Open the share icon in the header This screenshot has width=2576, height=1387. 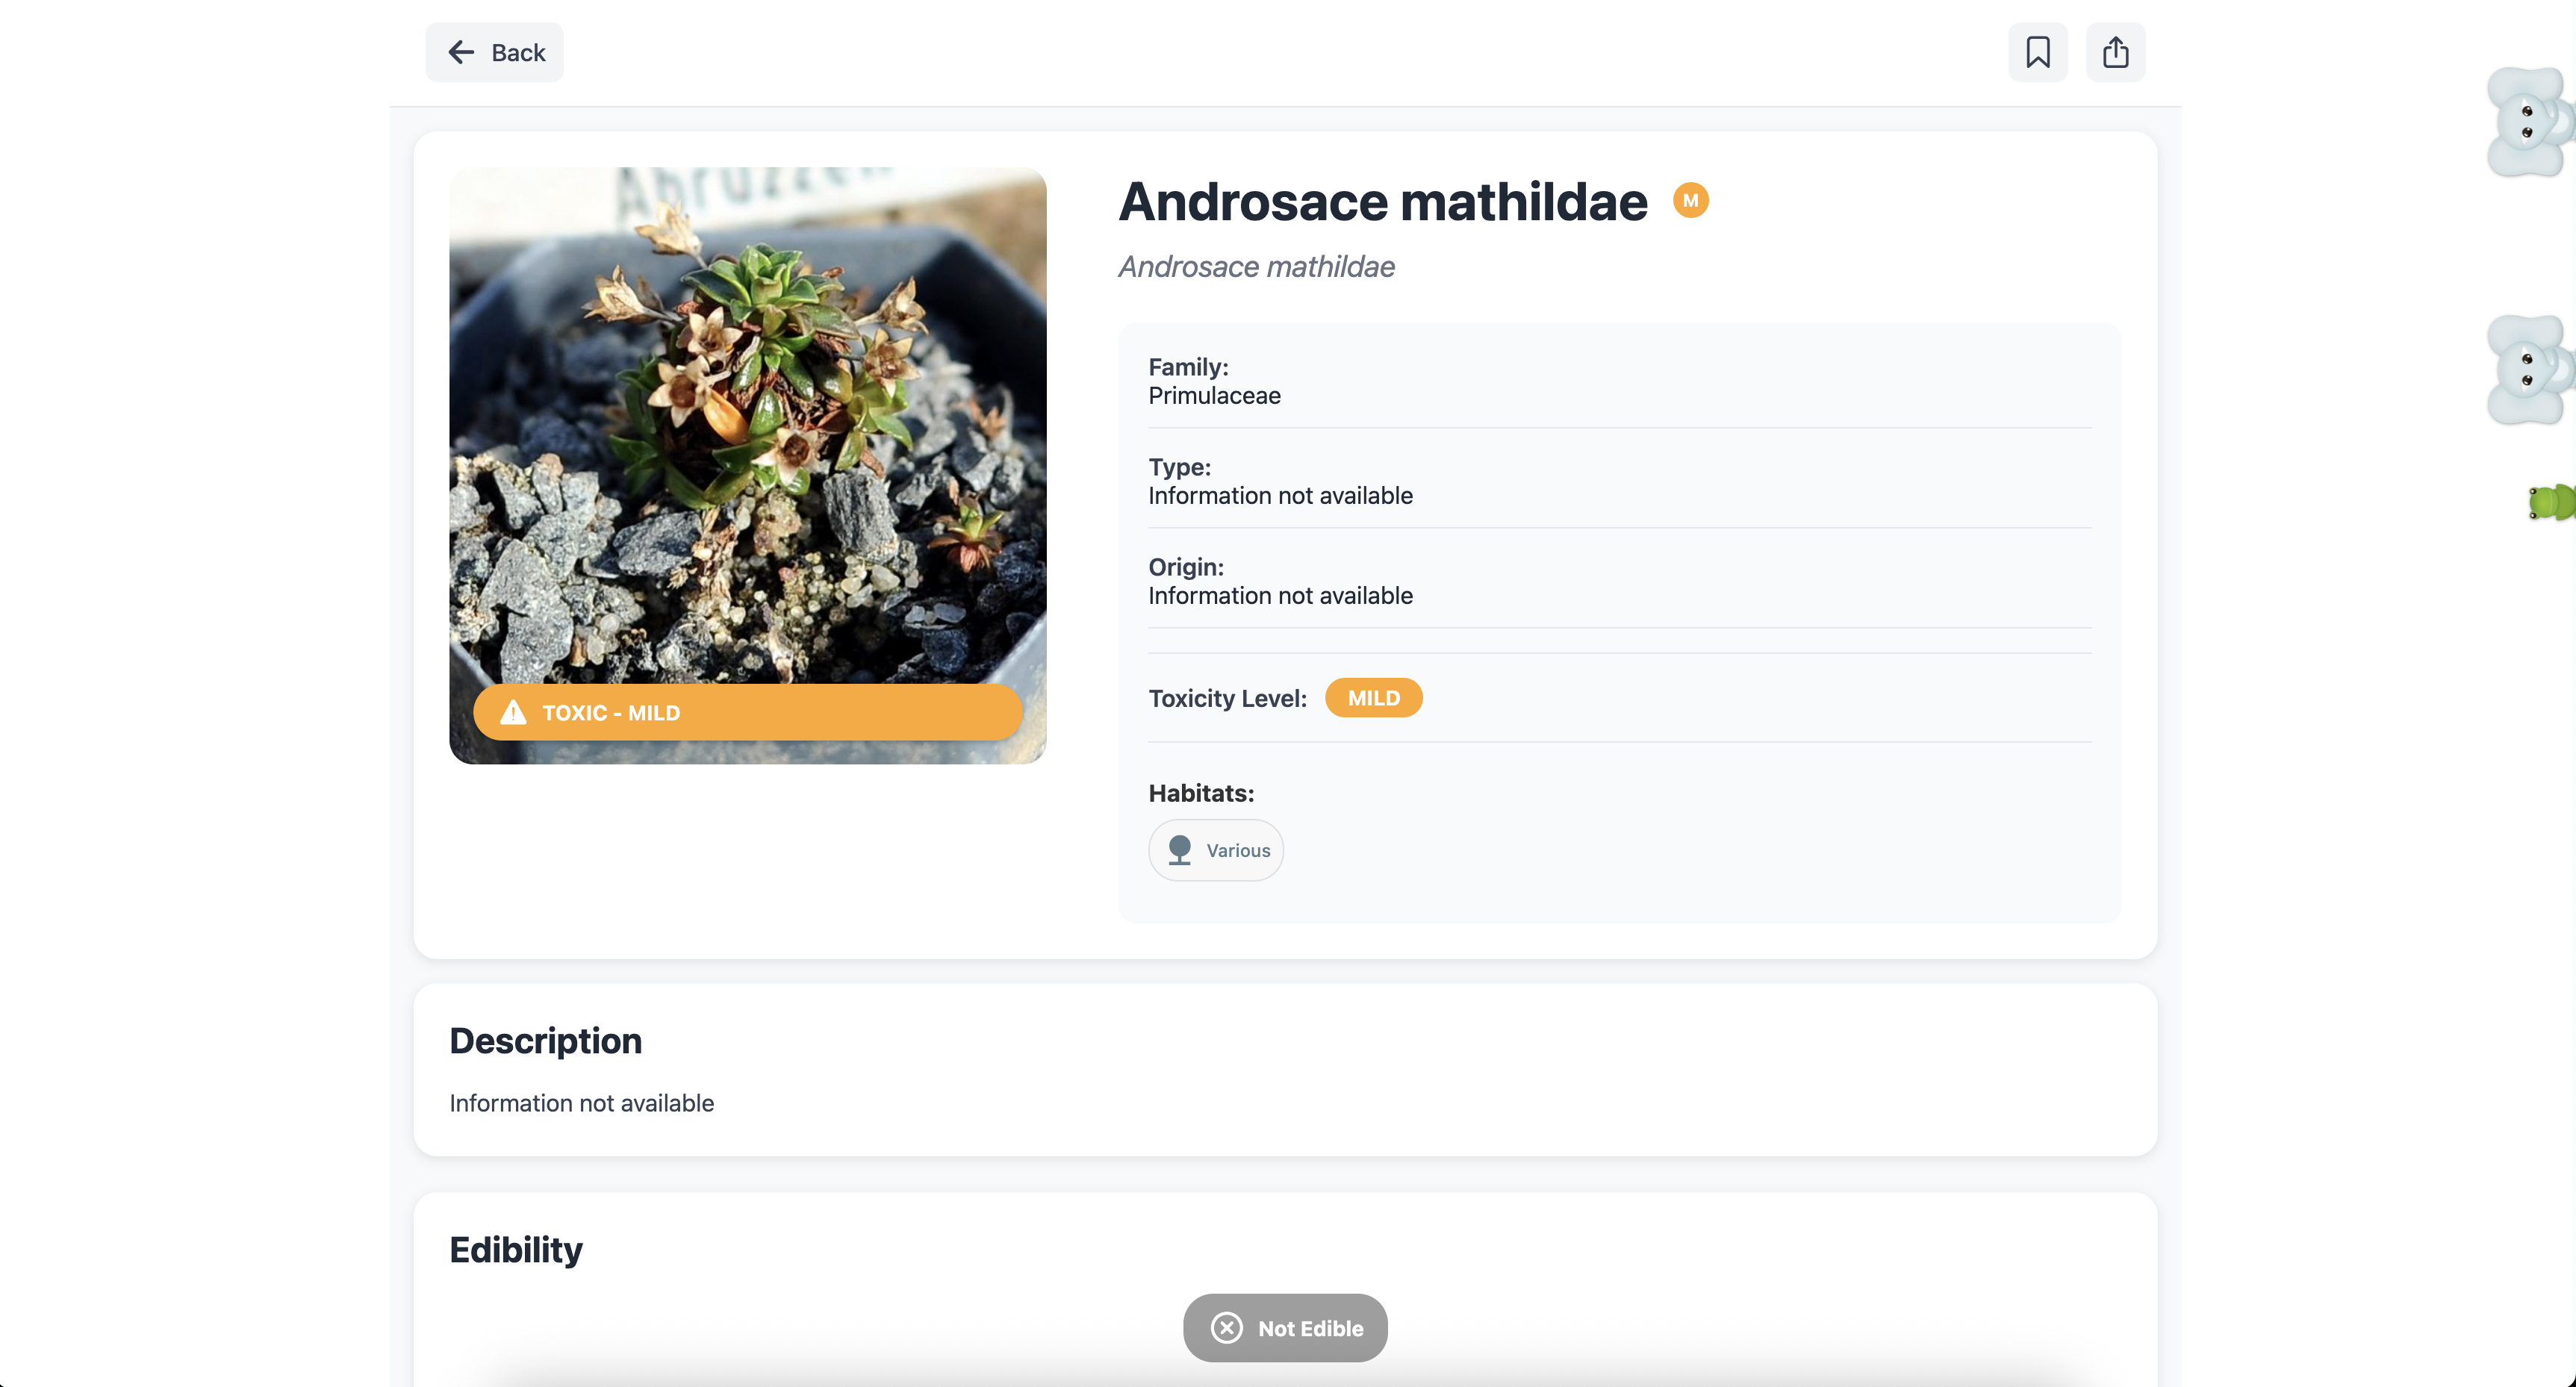coord(2115,52)
